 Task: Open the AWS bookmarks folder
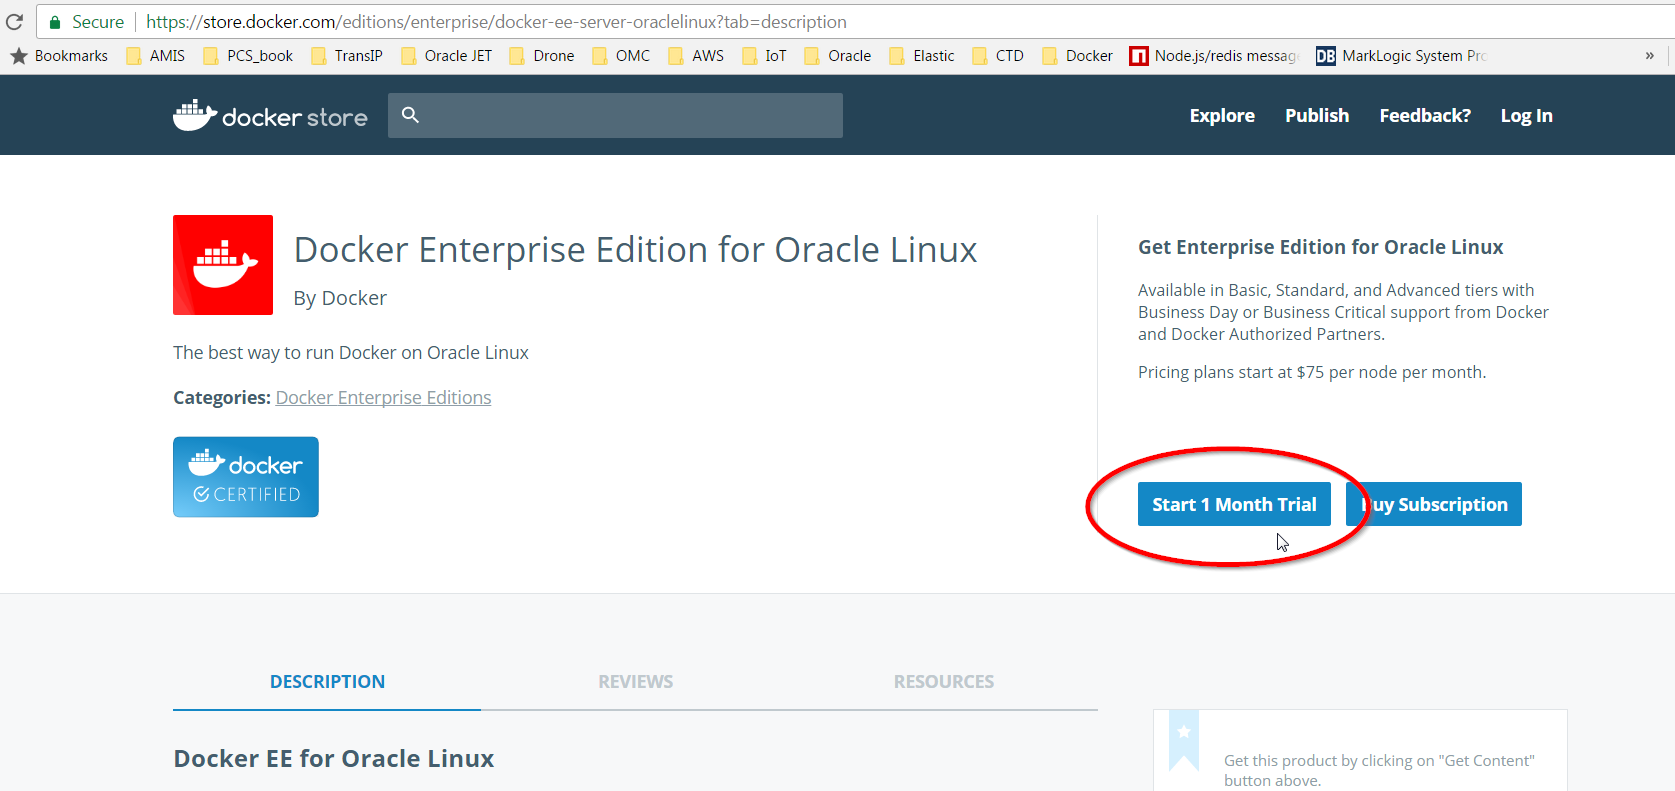point(696,56)
